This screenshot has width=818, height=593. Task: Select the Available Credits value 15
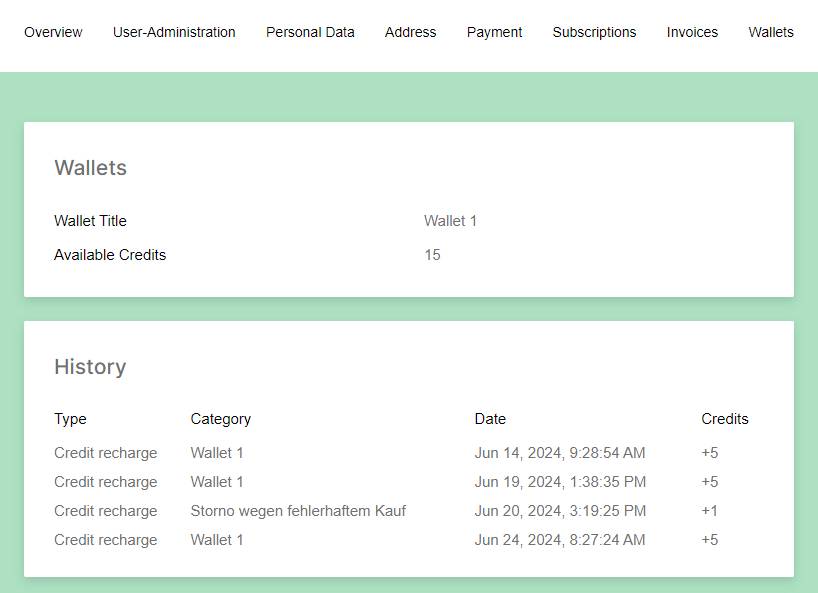point(432,255)
